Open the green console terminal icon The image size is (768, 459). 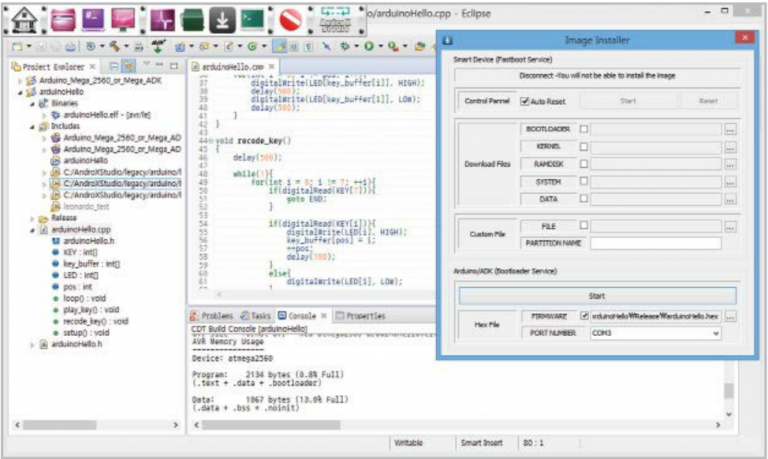click(x=252, y=20)
